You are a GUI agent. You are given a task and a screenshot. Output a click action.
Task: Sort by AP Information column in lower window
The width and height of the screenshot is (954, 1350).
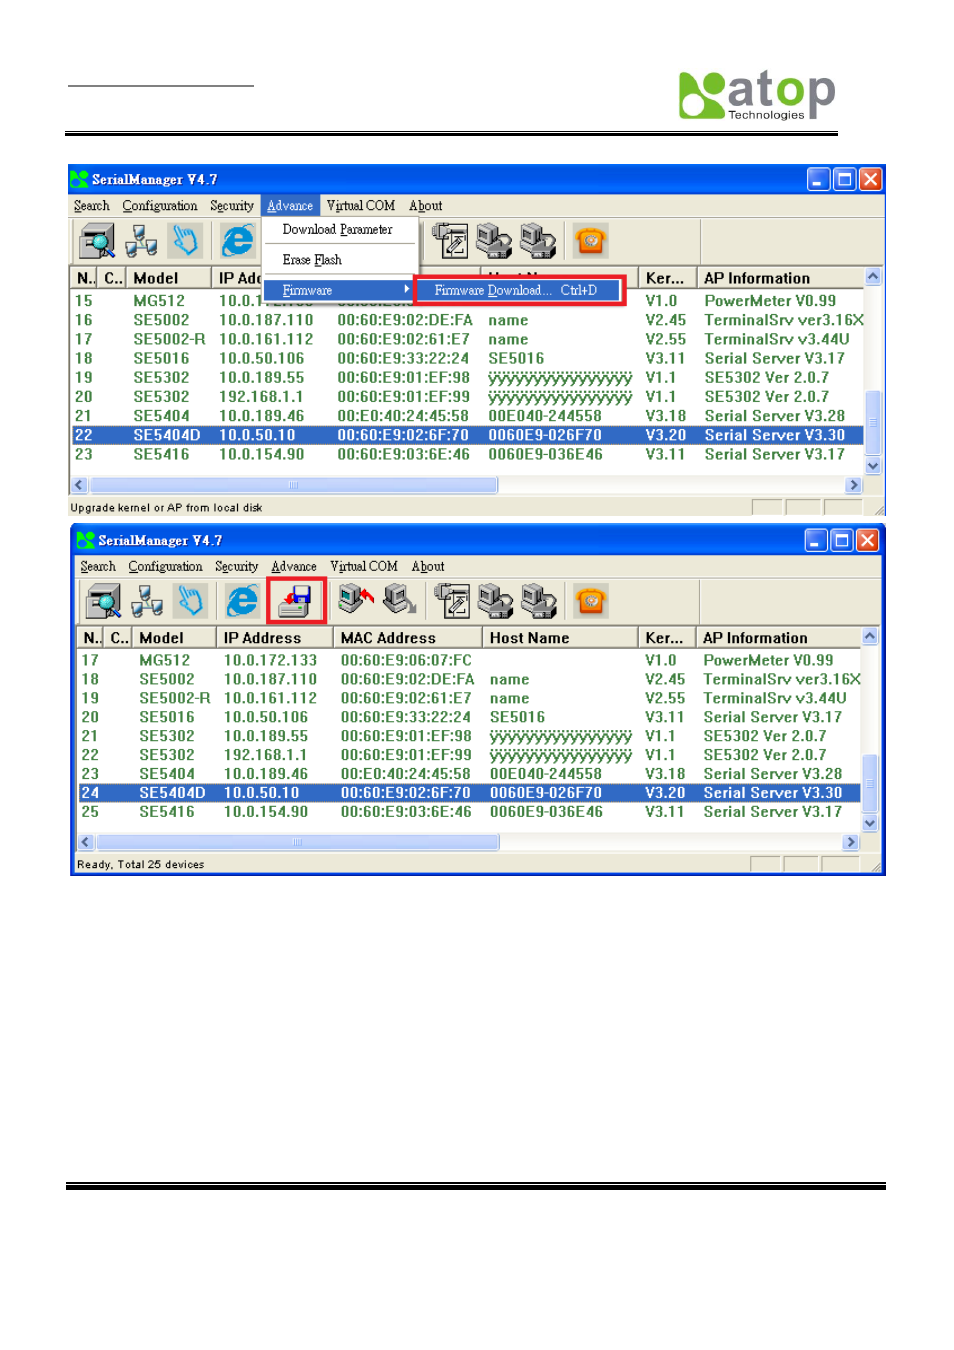click(x=778, y=638)
